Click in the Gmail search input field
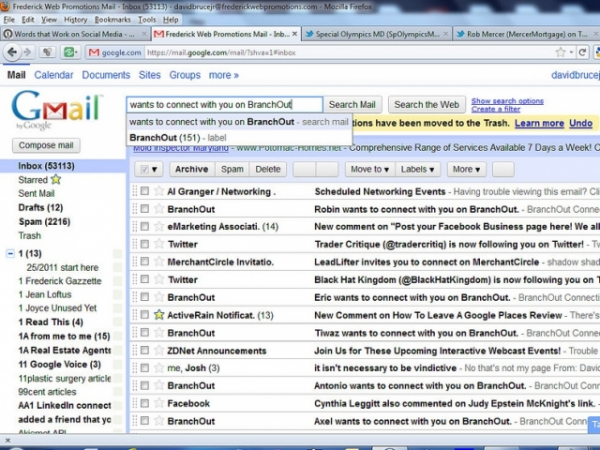 tap(225, 104)
